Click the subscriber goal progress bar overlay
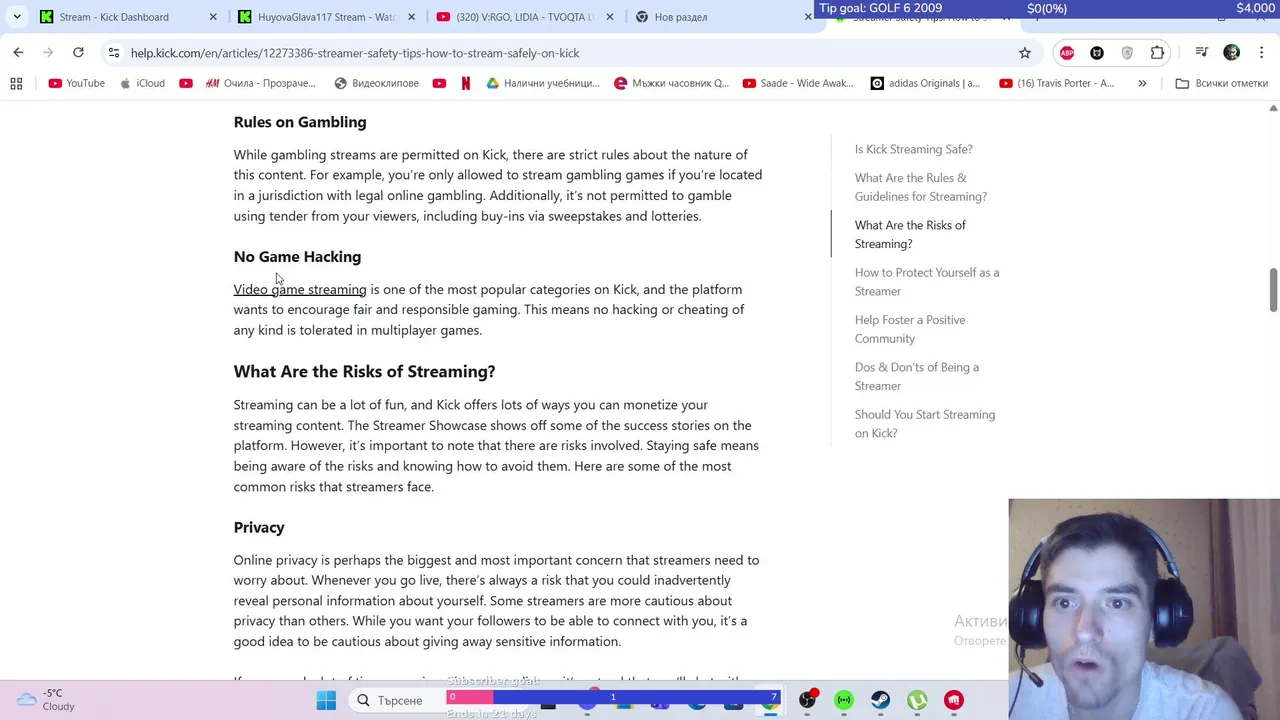The height and width of the screenshot is (720, 1280). 613,697
